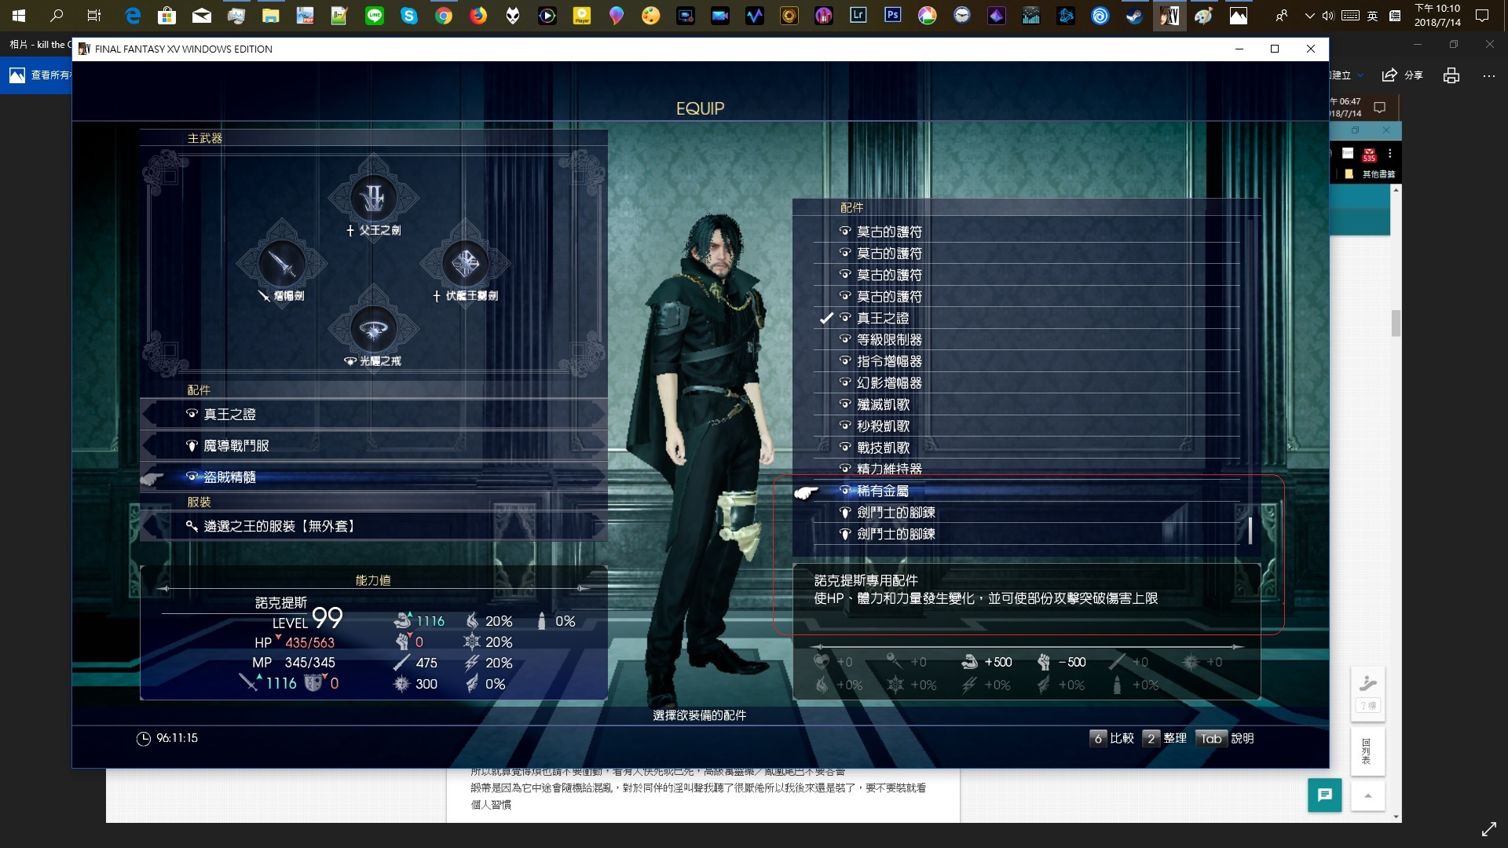Open the 說明 help via Tab button
Image resolution: width=1508 pixels, height=848 pixels.
click(x=1224, y=738)
